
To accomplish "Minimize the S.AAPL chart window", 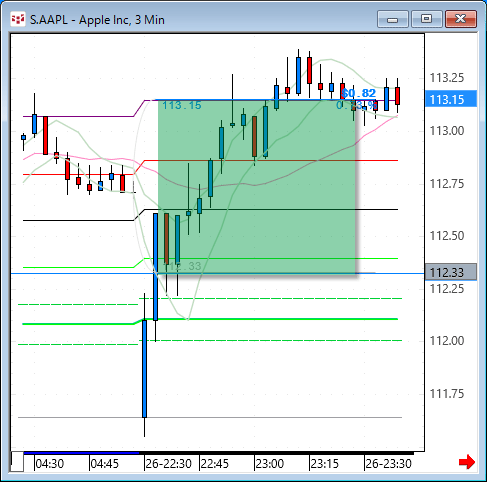I will pyautogui.click(x=393, y=19).
